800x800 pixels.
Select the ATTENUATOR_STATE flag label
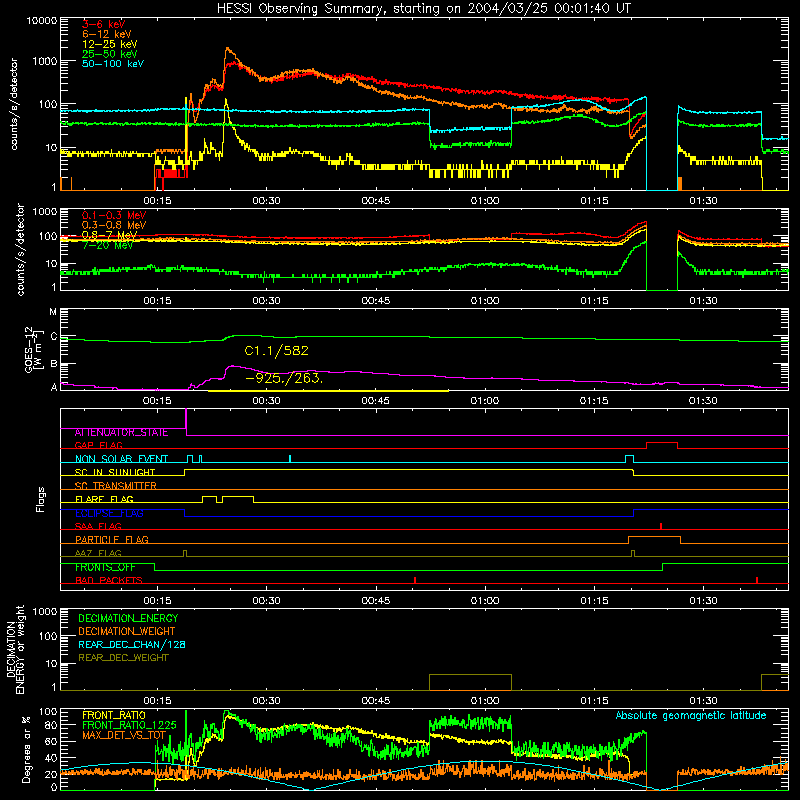click(x=121, y=432)
